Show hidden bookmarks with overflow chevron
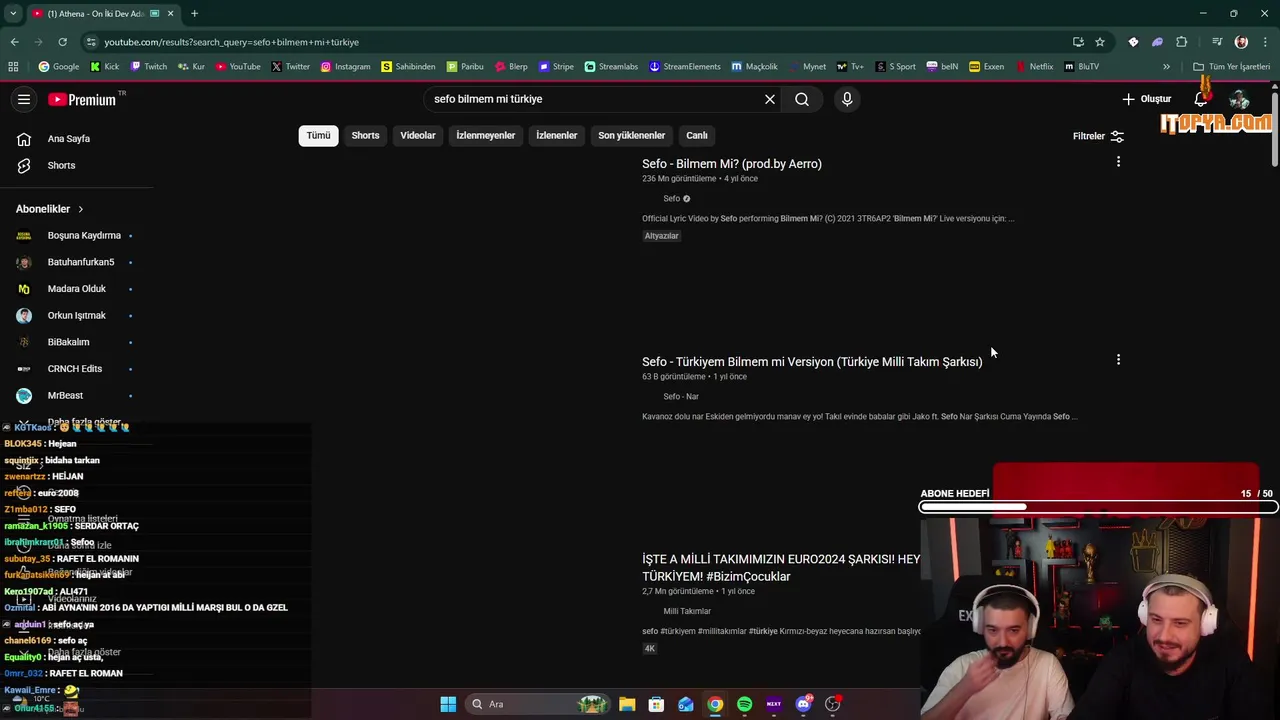The width and height of the screenshot is (1280, 720). point(1166,66)
